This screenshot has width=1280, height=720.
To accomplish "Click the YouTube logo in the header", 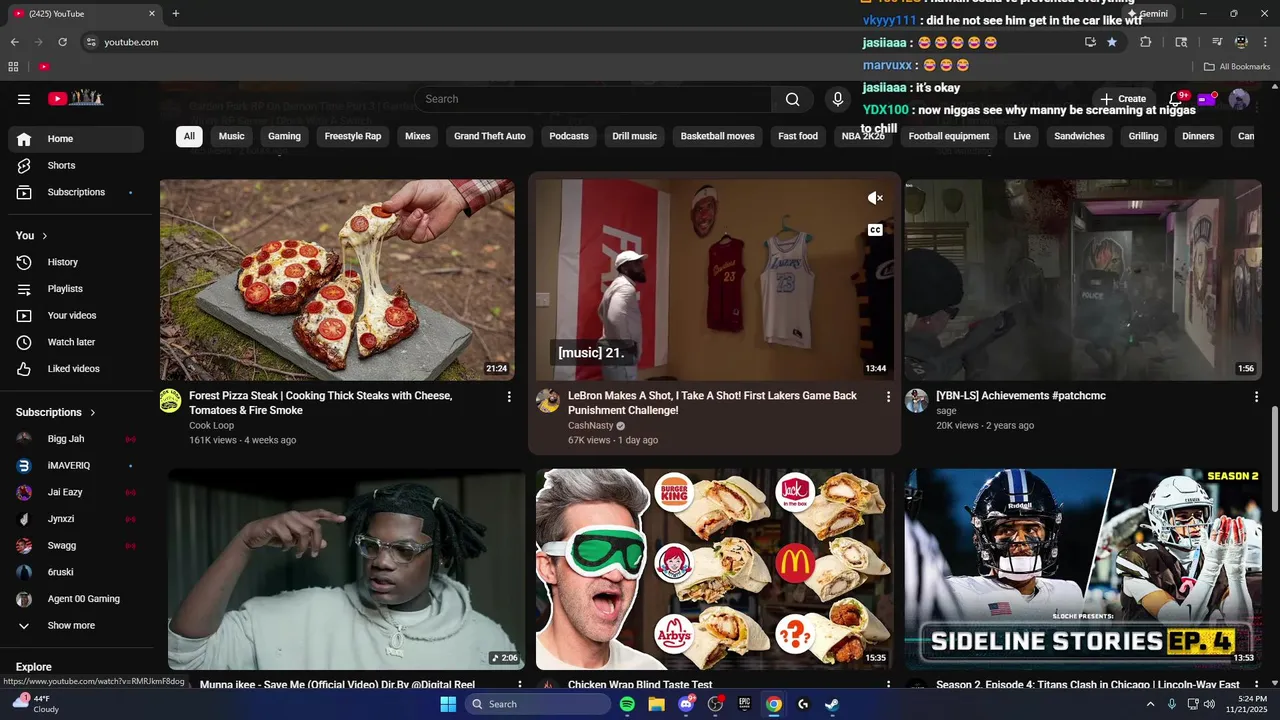I will (76, 98).
